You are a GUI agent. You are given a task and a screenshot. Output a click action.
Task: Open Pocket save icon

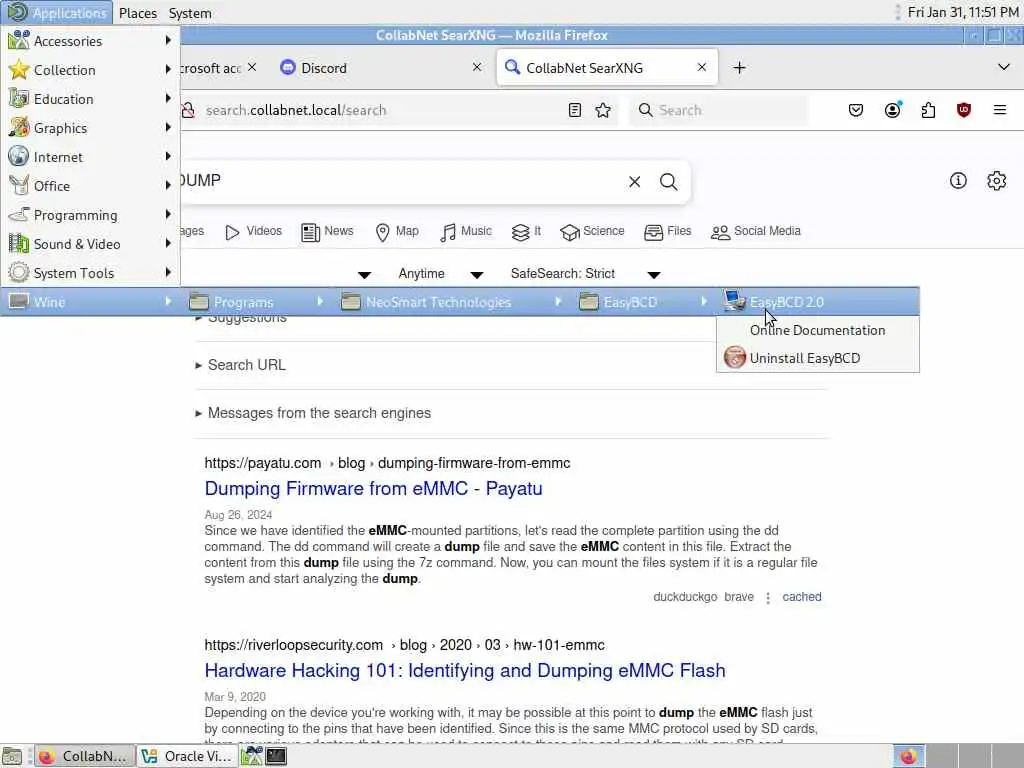coord(856,110)
